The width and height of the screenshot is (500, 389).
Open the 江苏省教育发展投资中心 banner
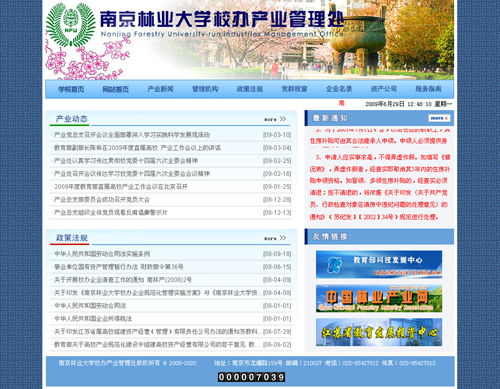click(379, 332)
